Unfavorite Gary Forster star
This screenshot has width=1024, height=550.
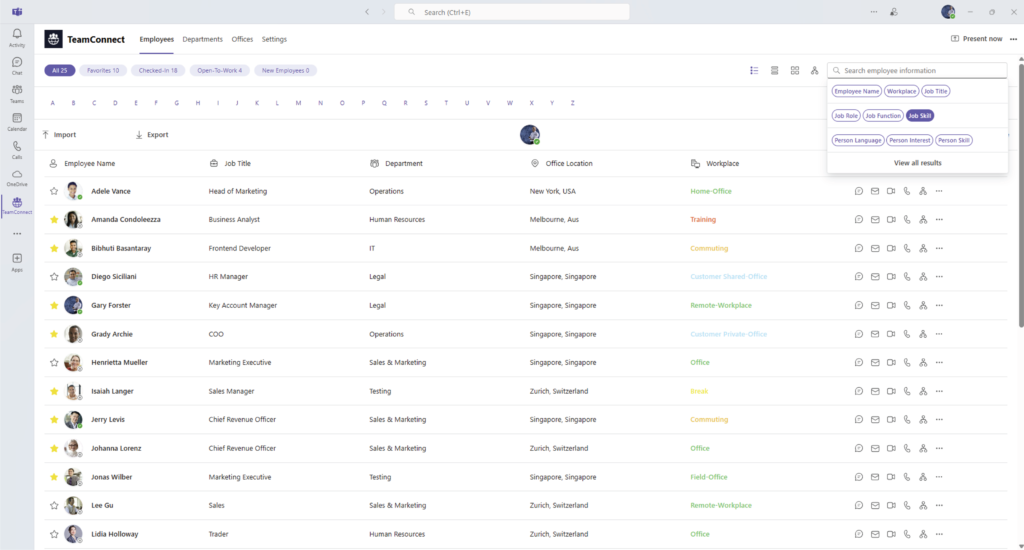54,305
